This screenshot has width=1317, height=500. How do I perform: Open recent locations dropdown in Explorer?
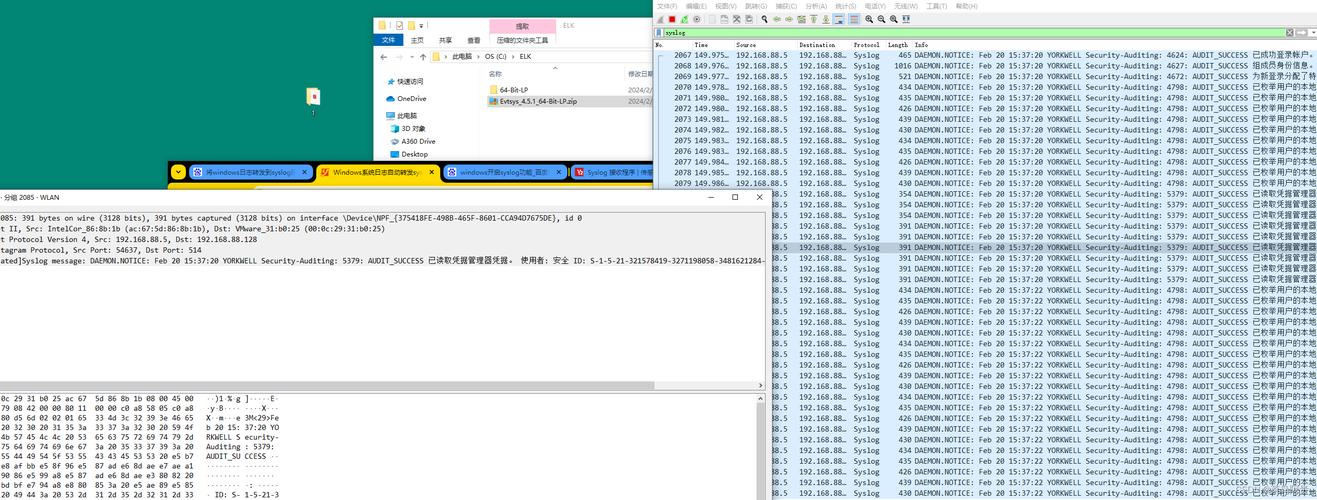coord(412,57)
